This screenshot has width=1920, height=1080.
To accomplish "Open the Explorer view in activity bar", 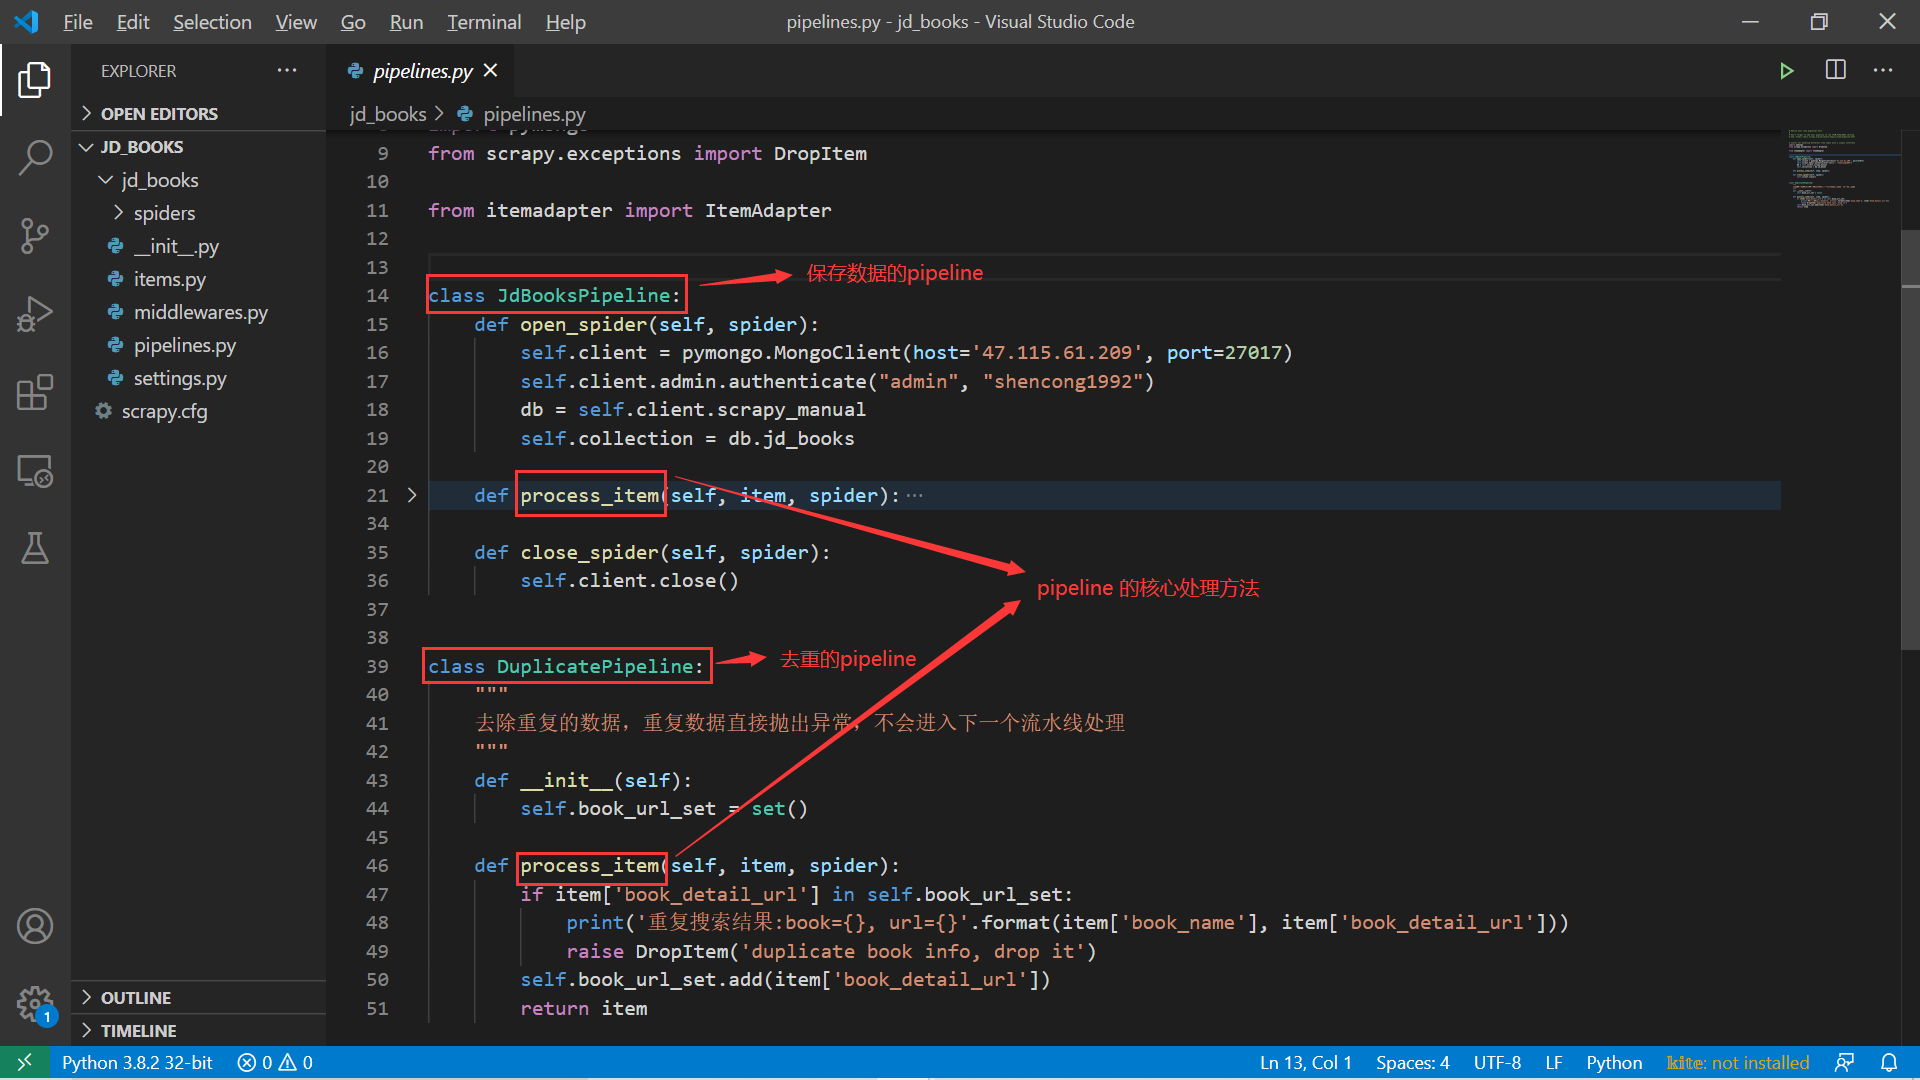I will point(35,80).
